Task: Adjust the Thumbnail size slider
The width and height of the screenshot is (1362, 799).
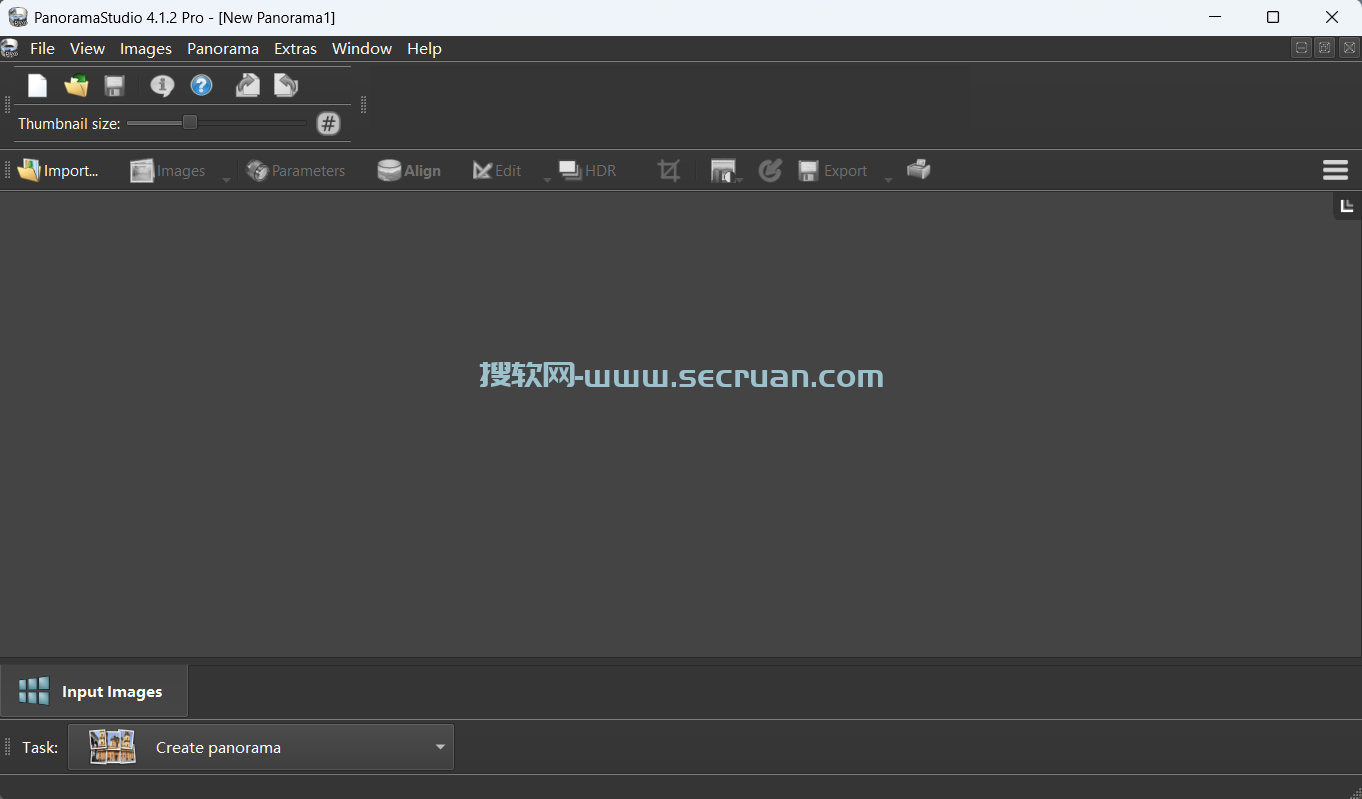Action: pos(216,123)
